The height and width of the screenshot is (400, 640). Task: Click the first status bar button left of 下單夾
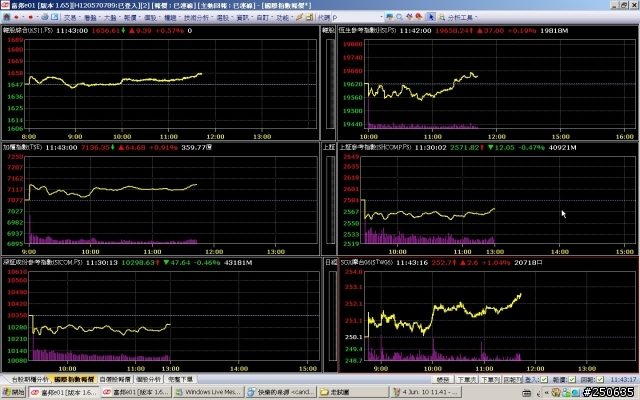coord(443,380)
